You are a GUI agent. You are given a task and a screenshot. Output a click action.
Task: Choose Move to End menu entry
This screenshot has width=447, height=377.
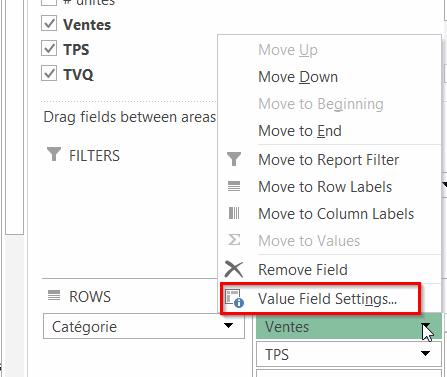300,131
